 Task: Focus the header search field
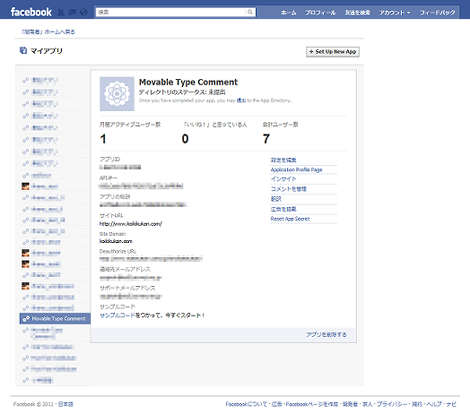coord(176,12)
